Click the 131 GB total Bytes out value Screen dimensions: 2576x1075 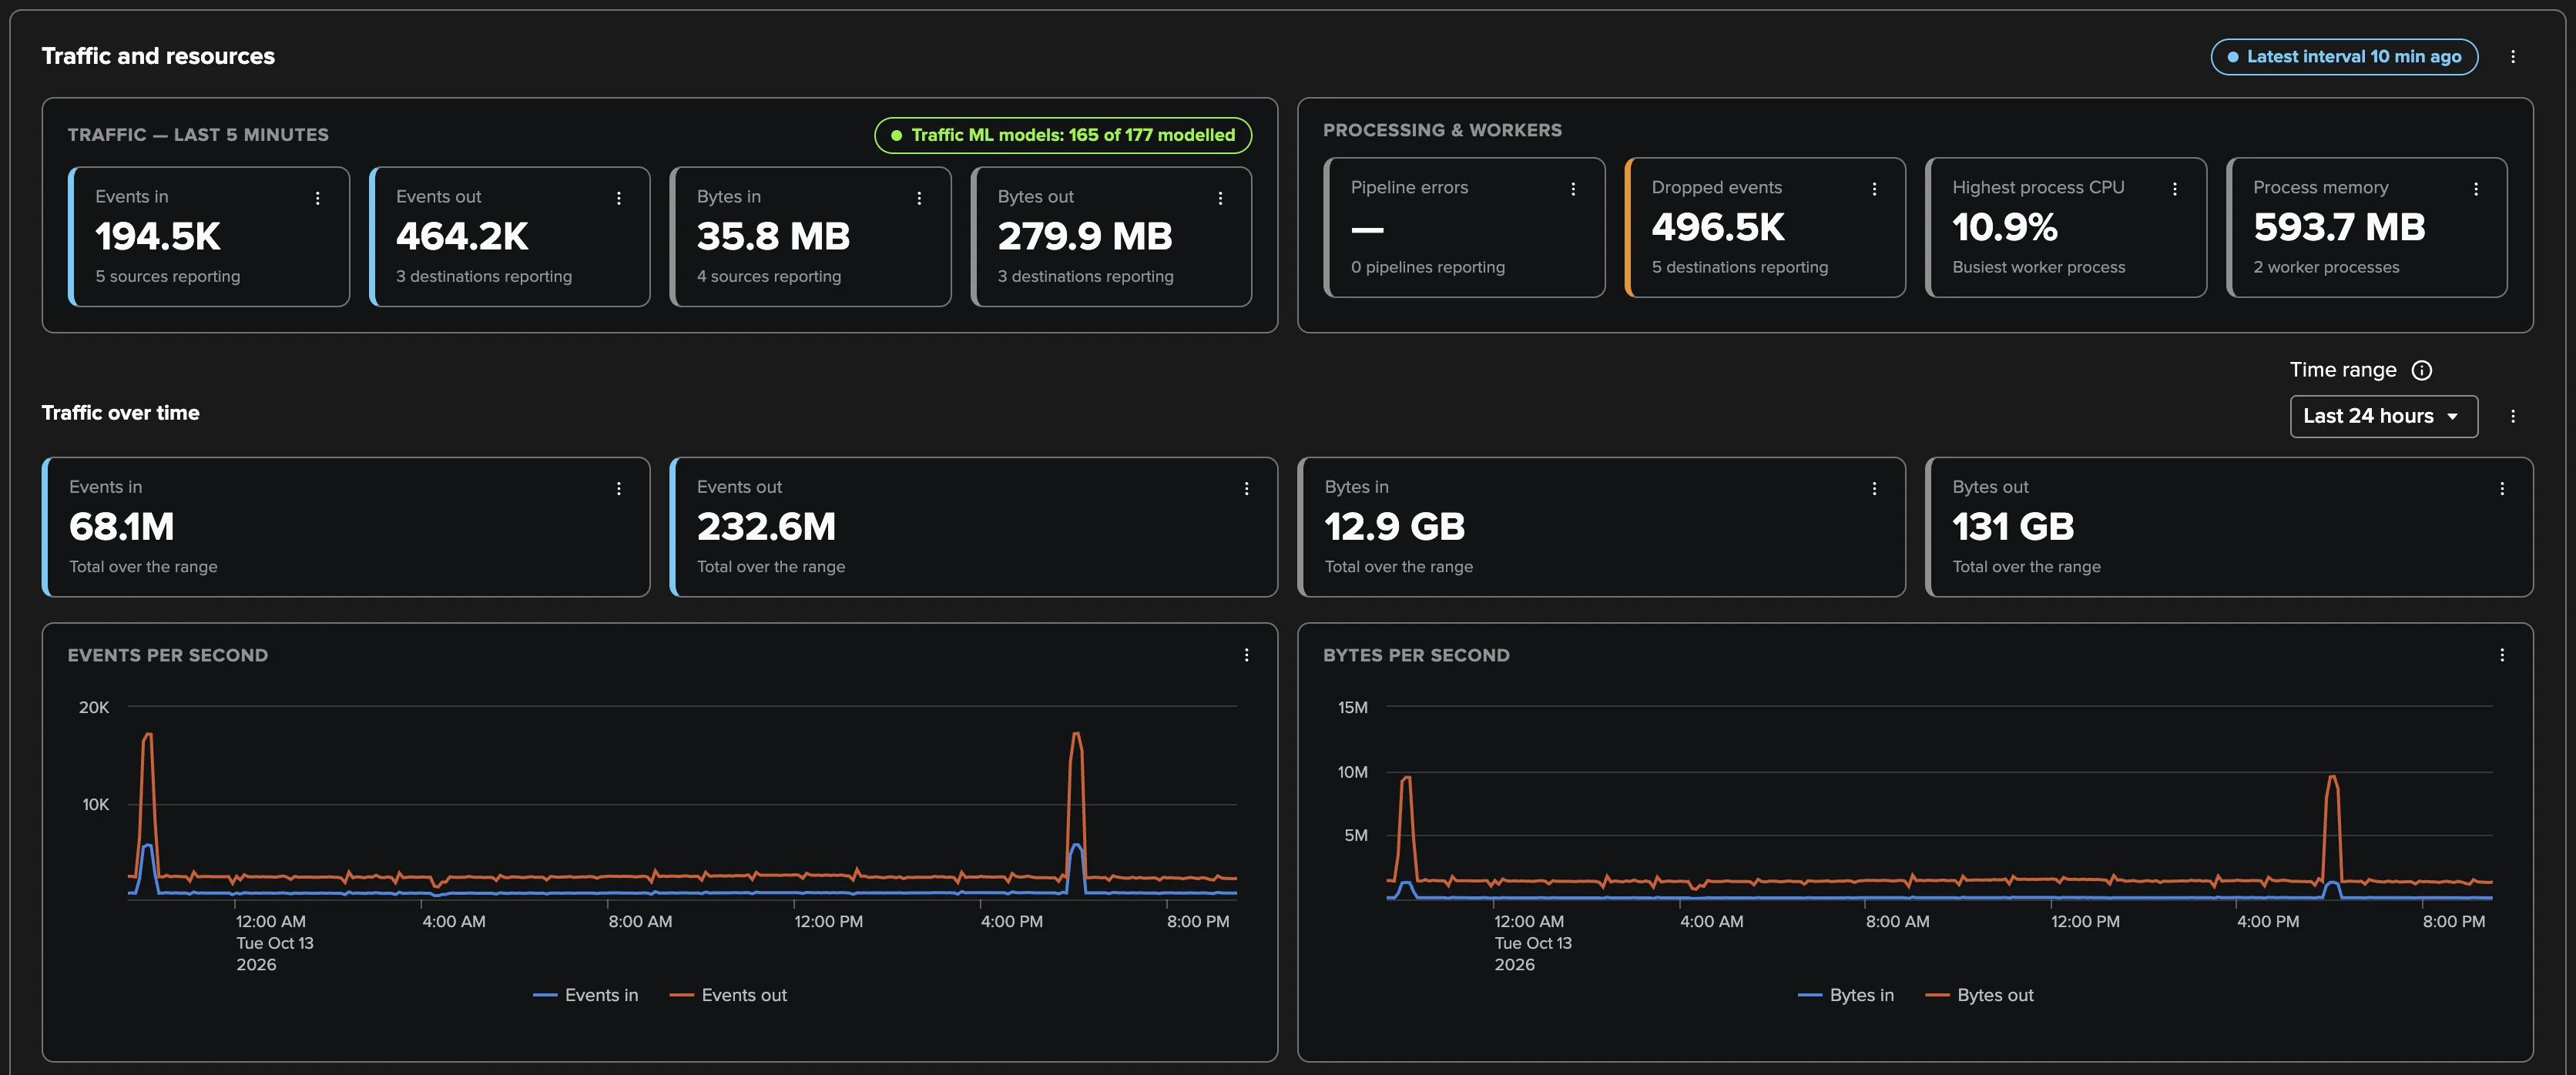point(2013,527)
